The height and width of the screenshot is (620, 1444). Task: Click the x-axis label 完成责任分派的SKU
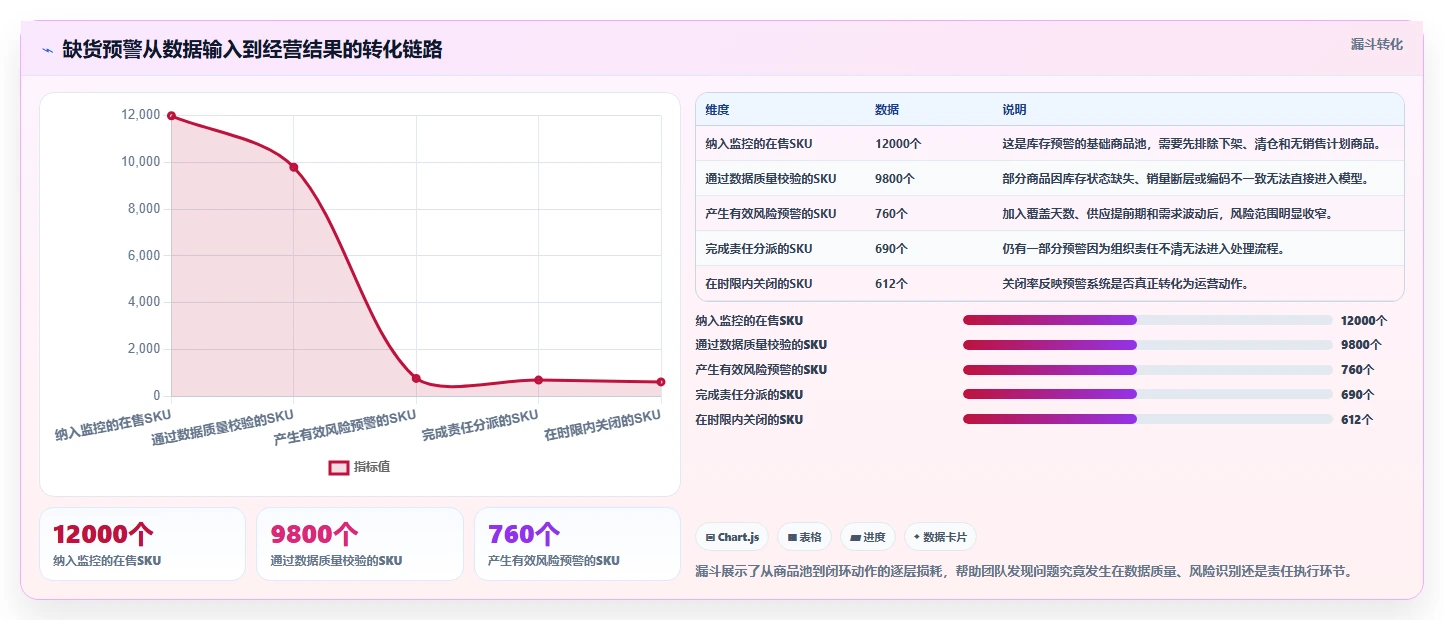[480, 427]
